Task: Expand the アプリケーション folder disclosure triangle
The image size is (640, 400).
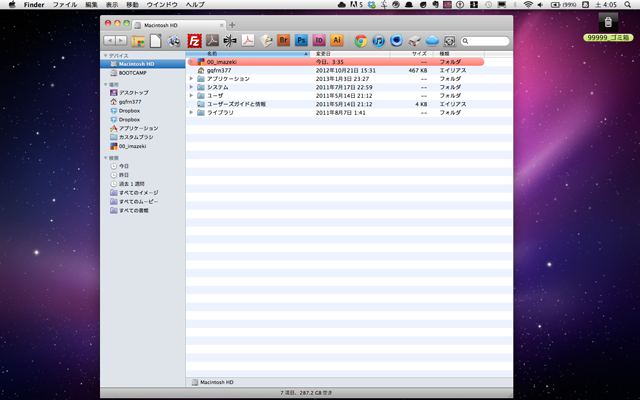Action: coord(191,79)
